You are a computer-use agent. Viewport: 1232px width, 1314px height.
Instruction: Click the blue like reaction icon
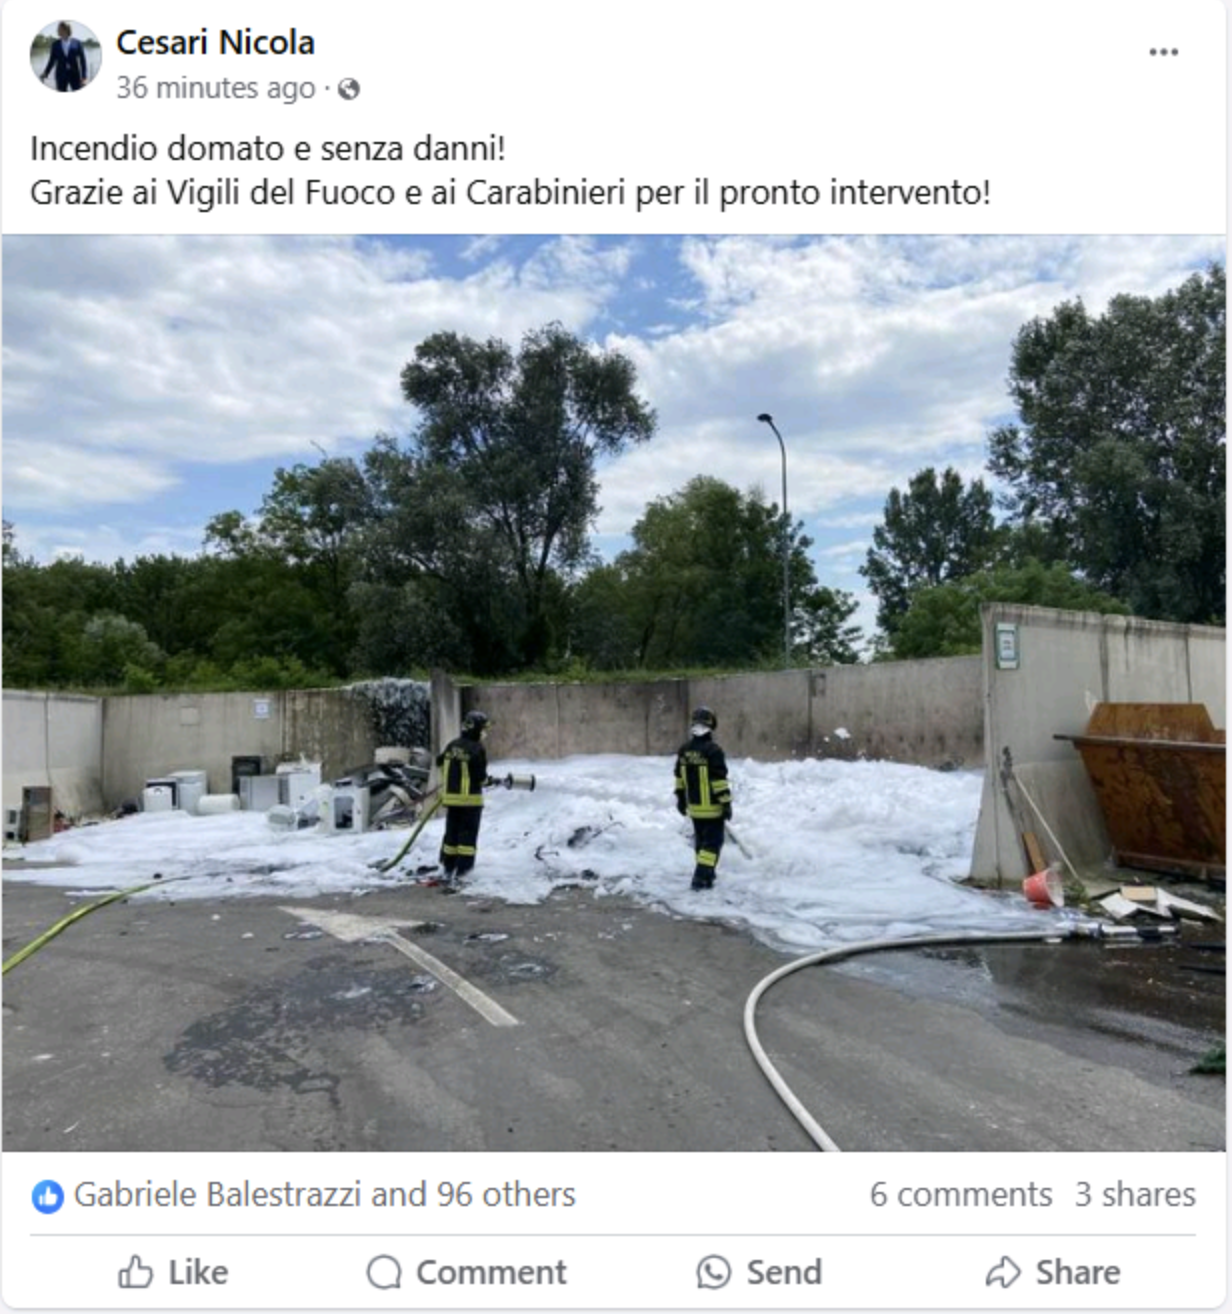click(x=47, y=1195)
